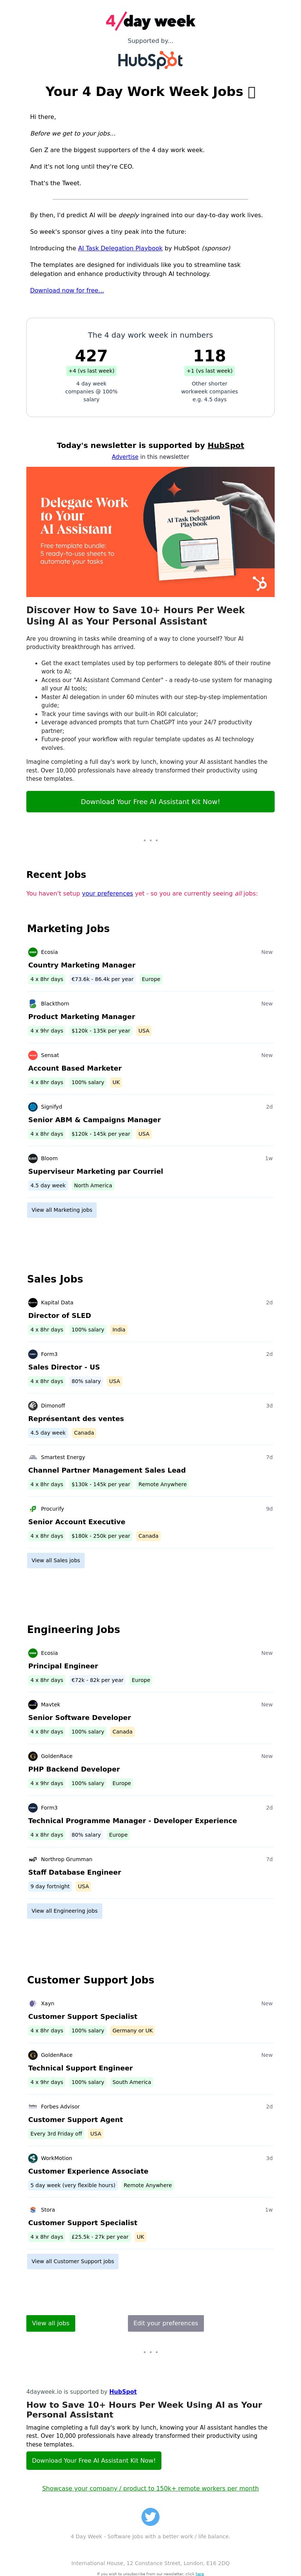The image size is (301, 2576).
Task: Click the Delegate Work AI Assistant banner
Action: (150, 532)
